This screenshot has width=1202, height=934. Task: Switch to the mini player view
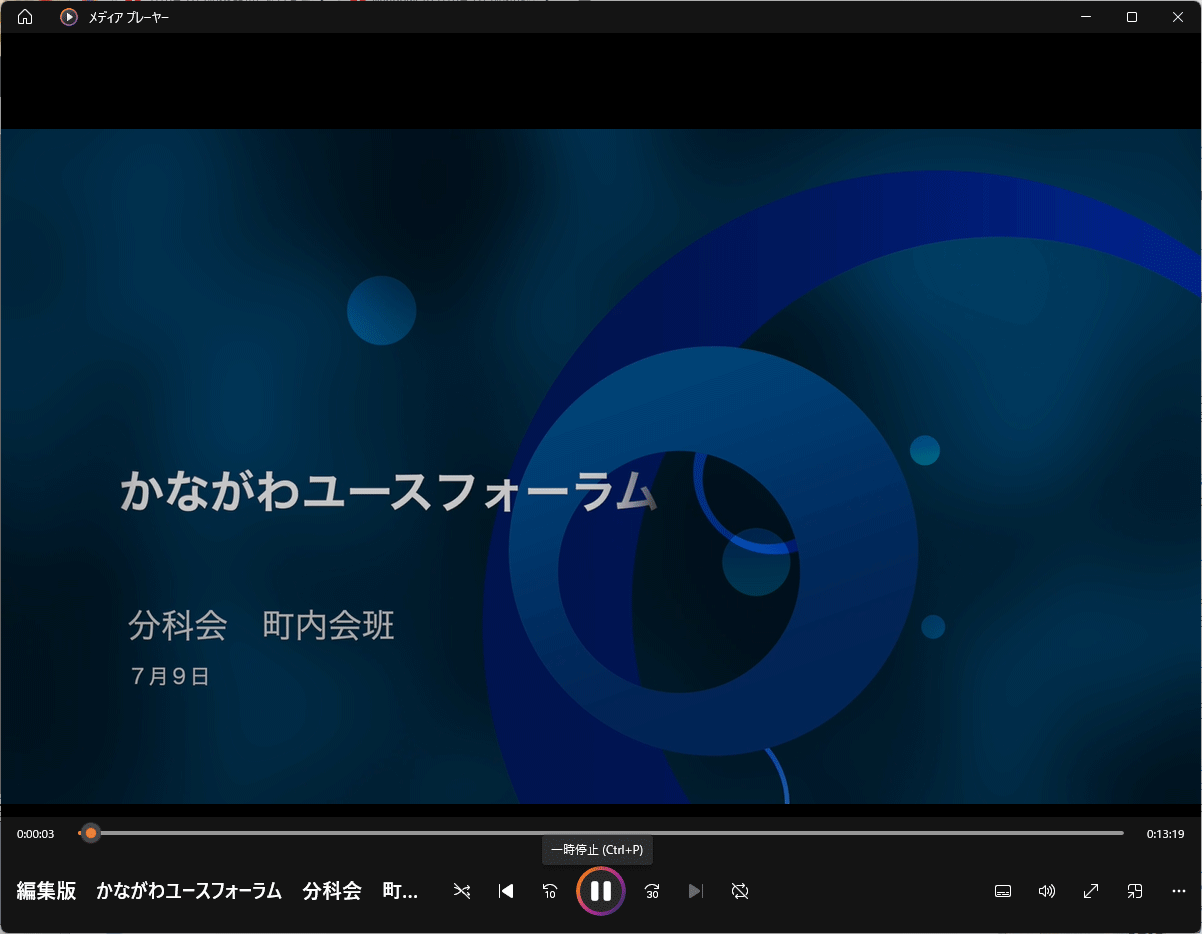(1135, 891)
